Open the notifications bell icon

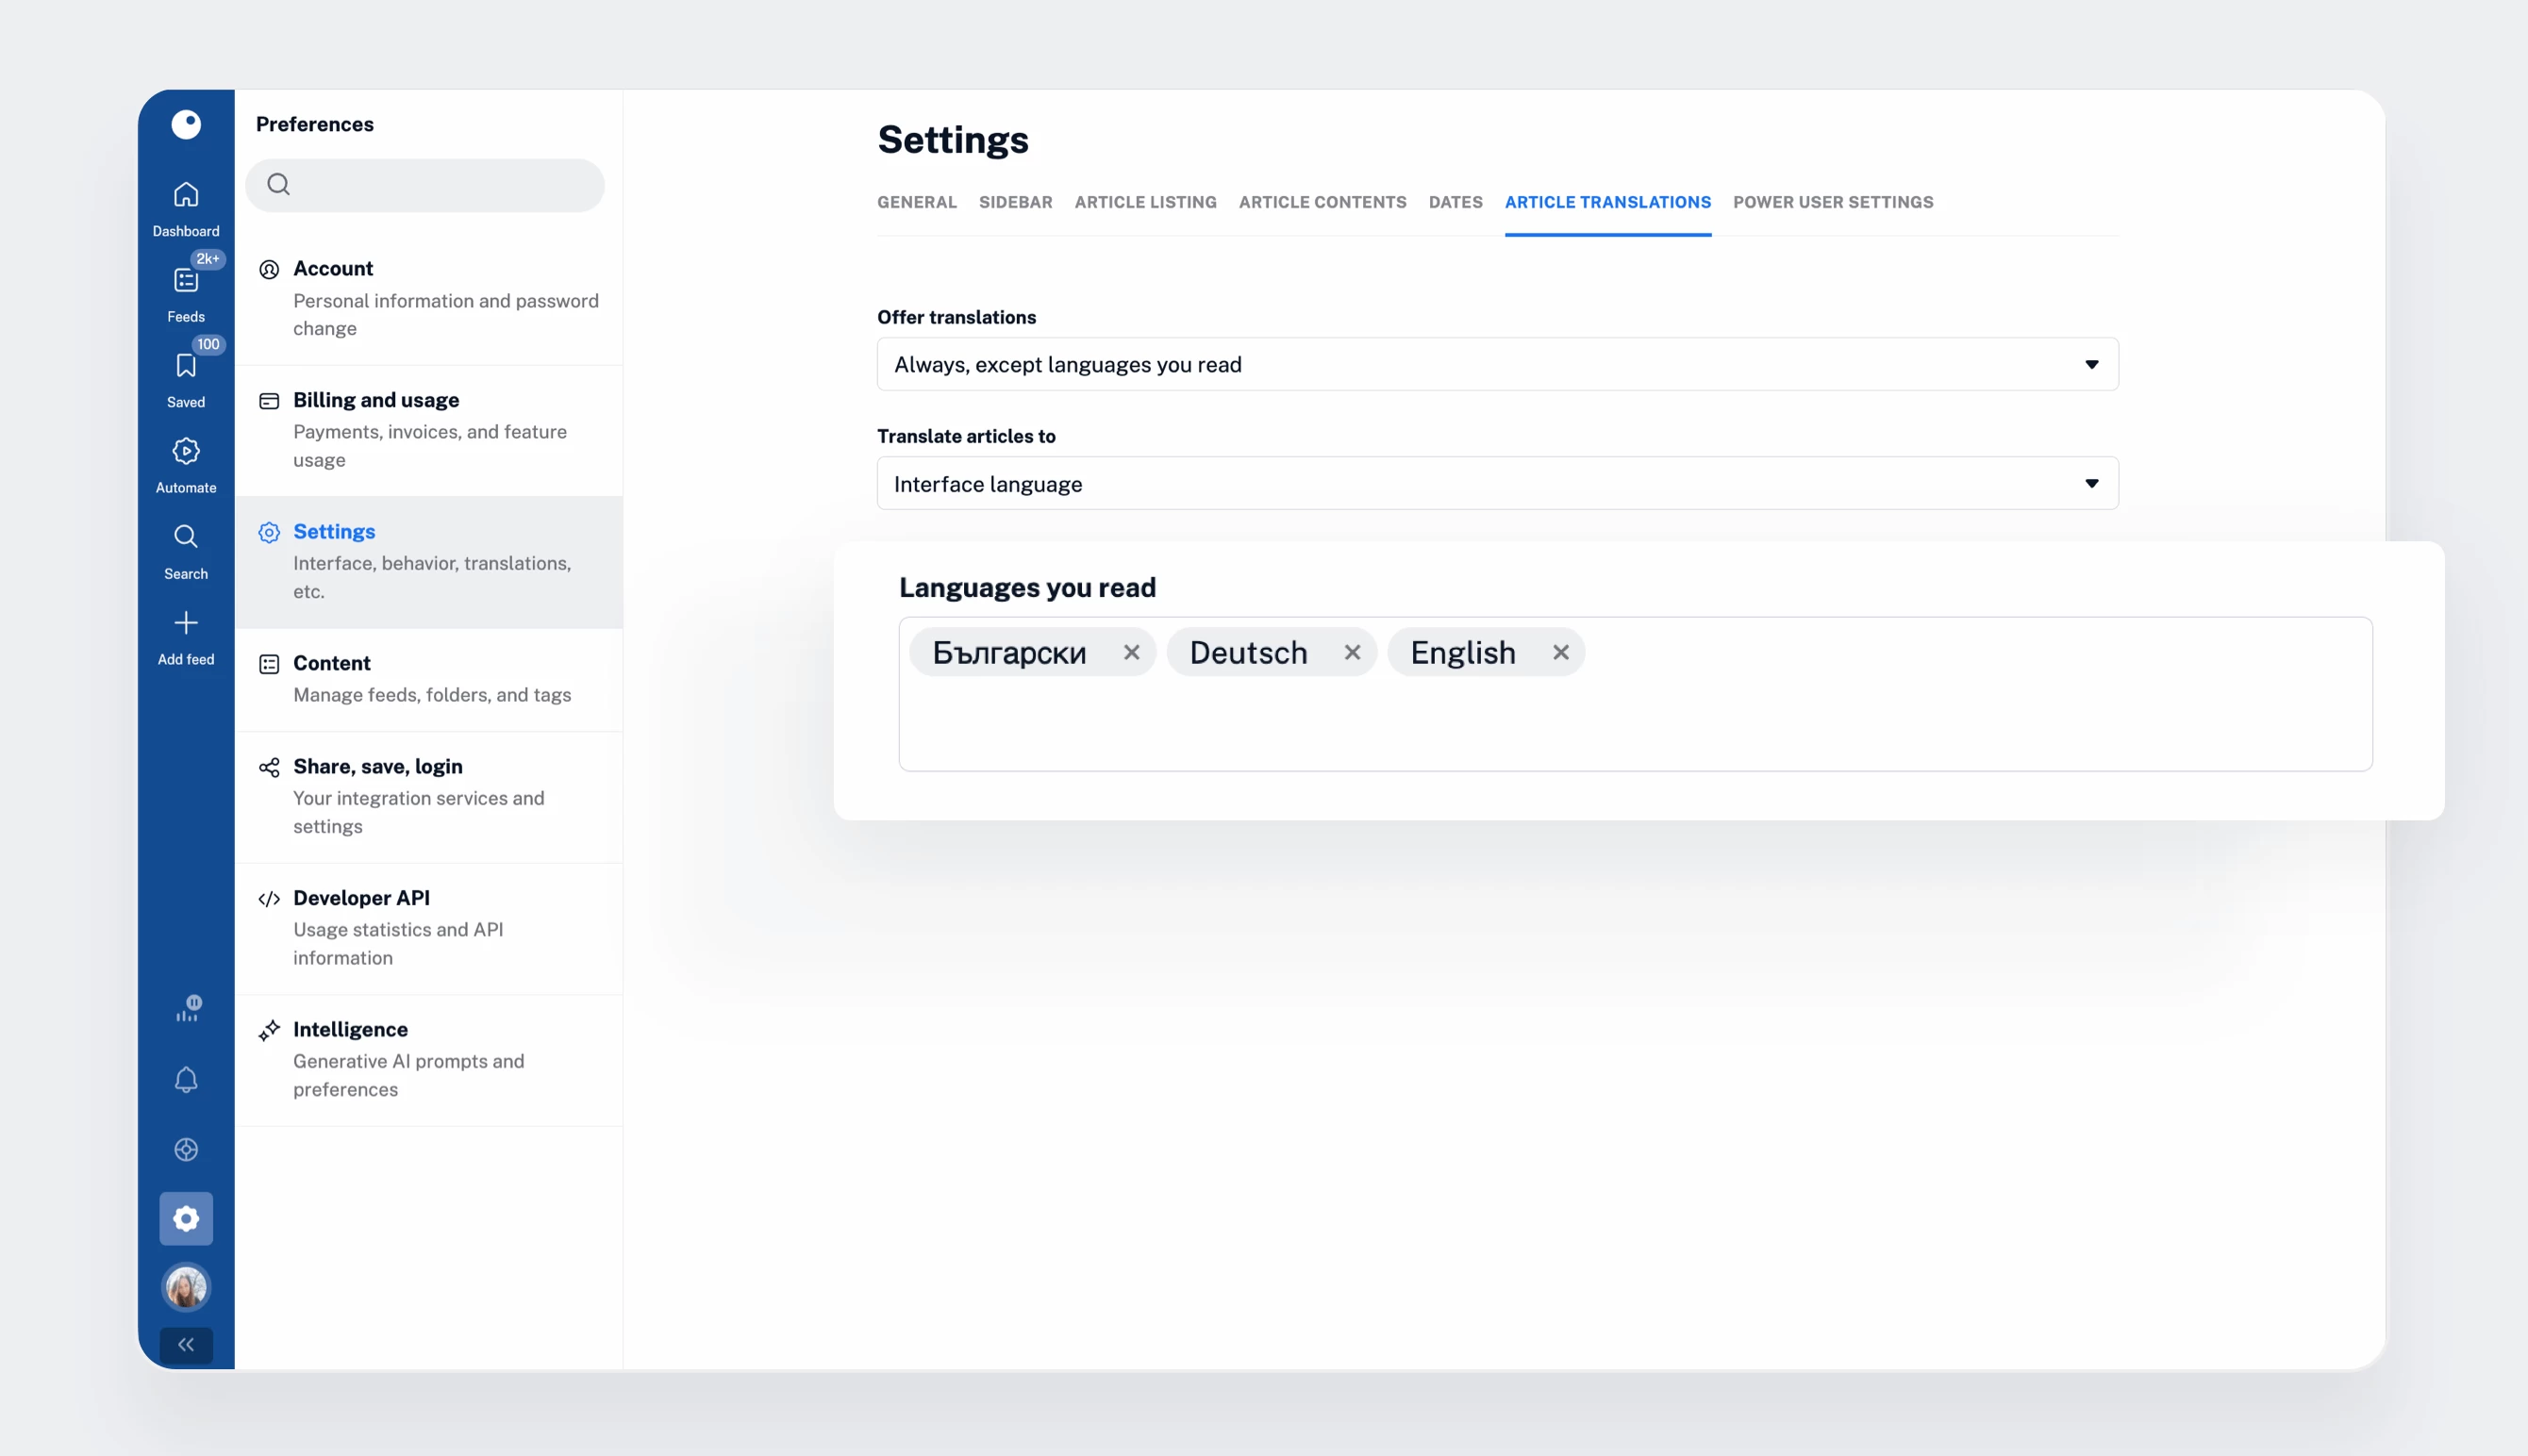(x=186, y=1080)
